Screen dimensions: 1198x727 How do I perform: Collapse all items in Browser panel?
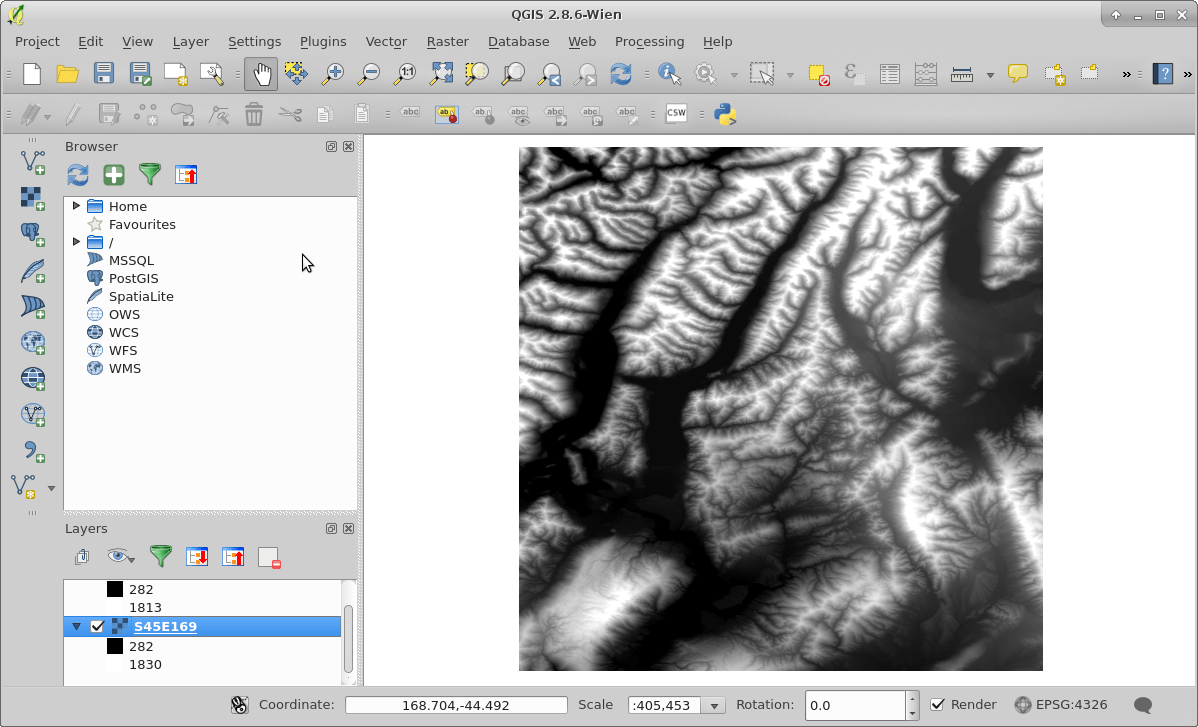[x=186, y=175]
